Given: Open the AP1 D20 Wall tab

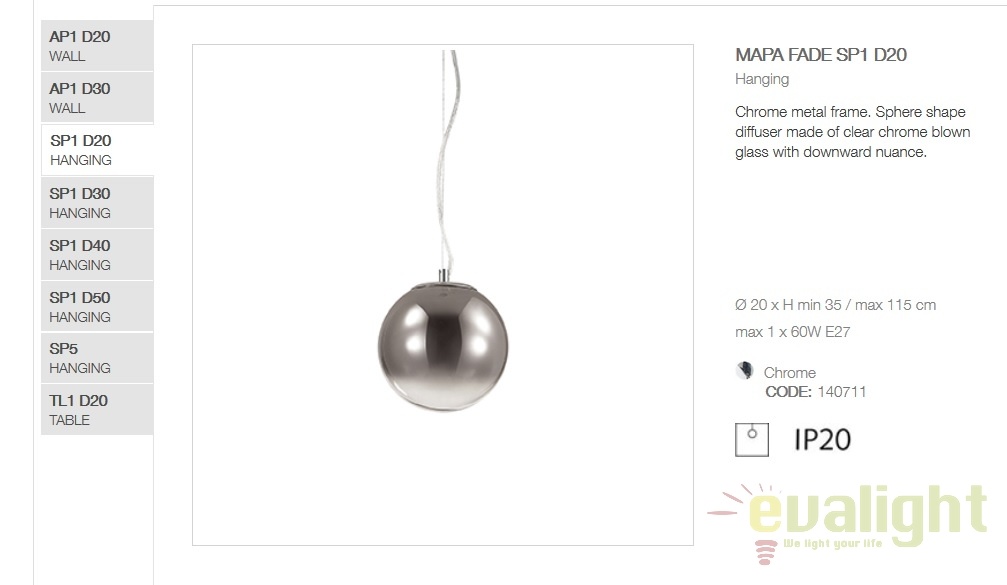Looking at the screenshot, I should [97, 46].
